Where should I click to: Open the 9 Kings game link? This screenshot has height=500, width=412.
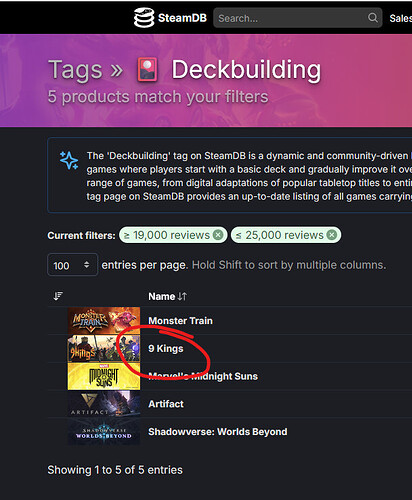[166, 349]
